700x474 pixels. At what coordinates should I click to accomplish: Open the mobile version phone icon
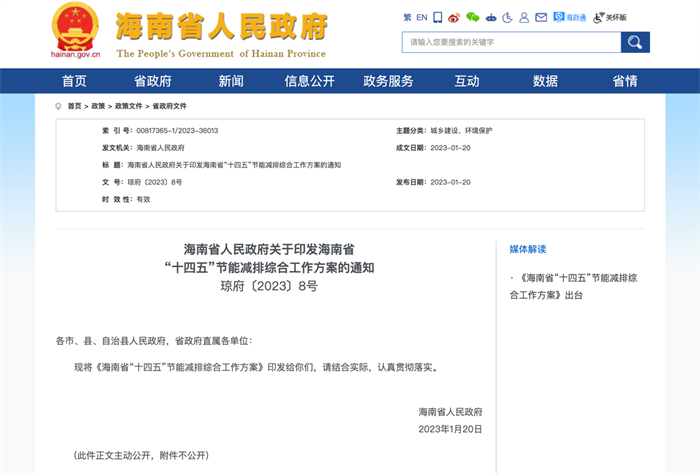(437, 17)
